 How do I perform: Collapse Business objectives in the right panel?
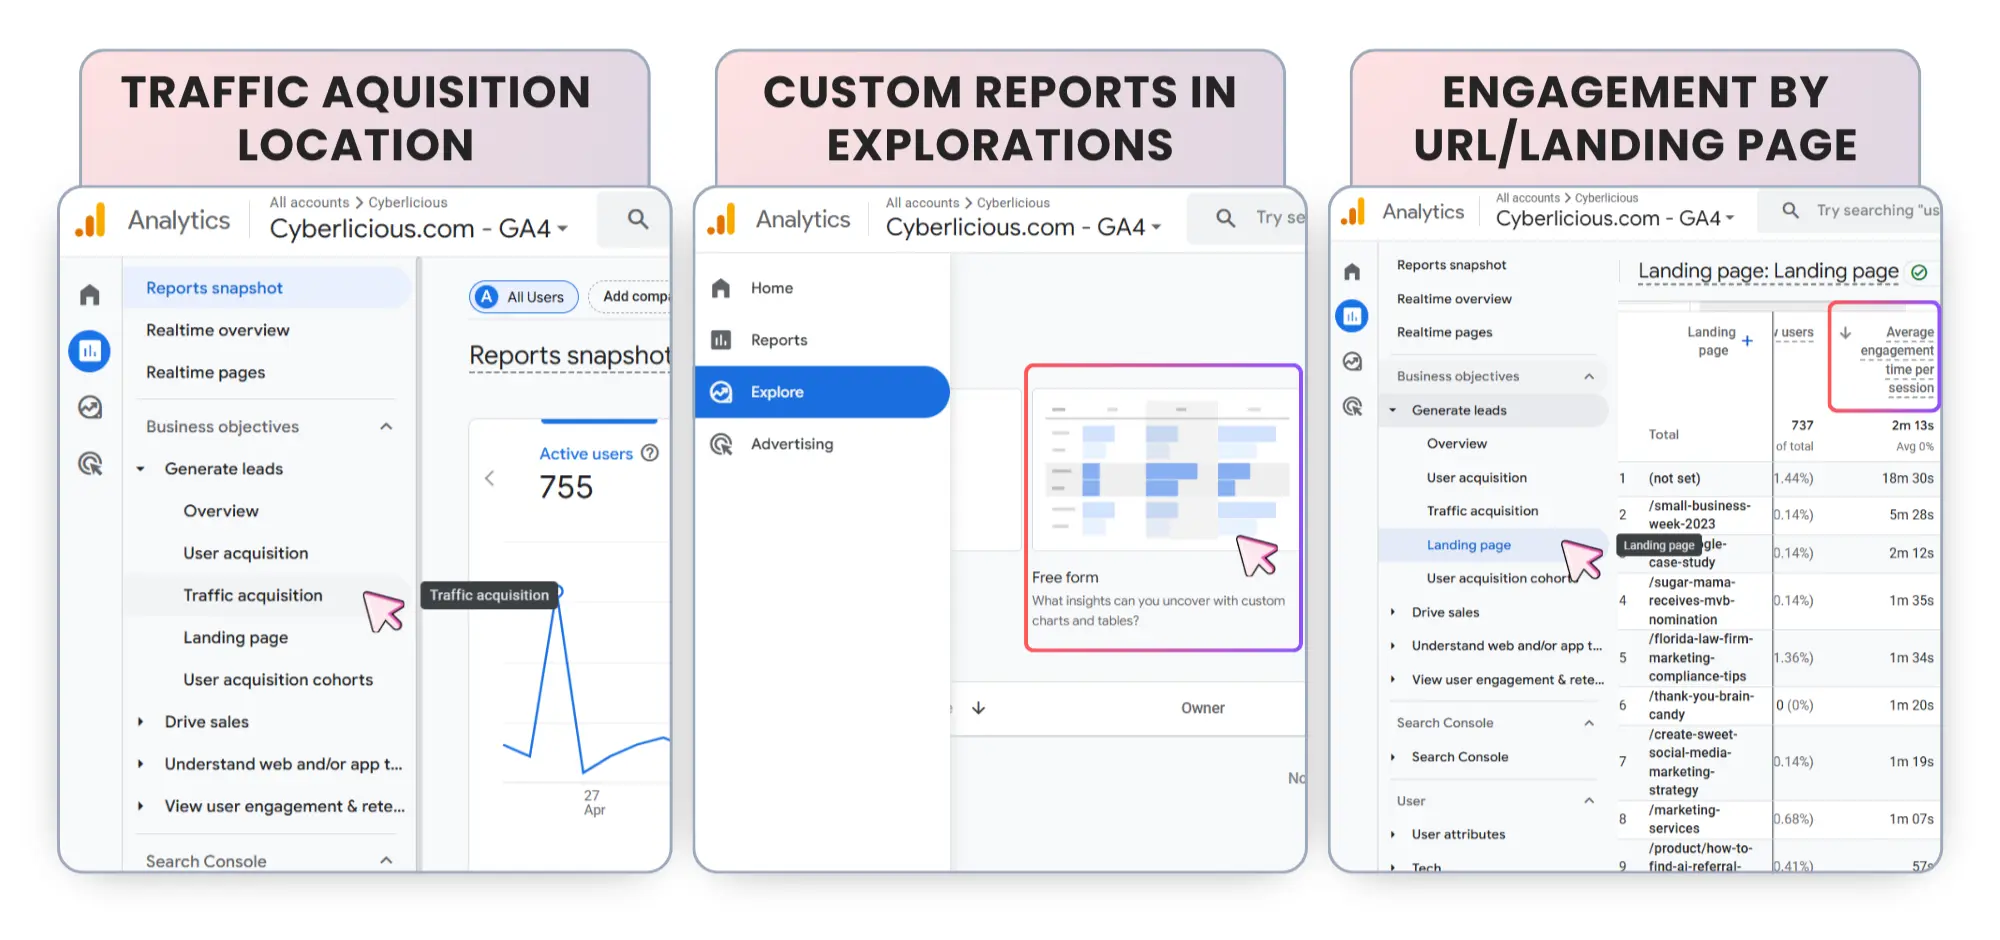(x=1589, y=376)
